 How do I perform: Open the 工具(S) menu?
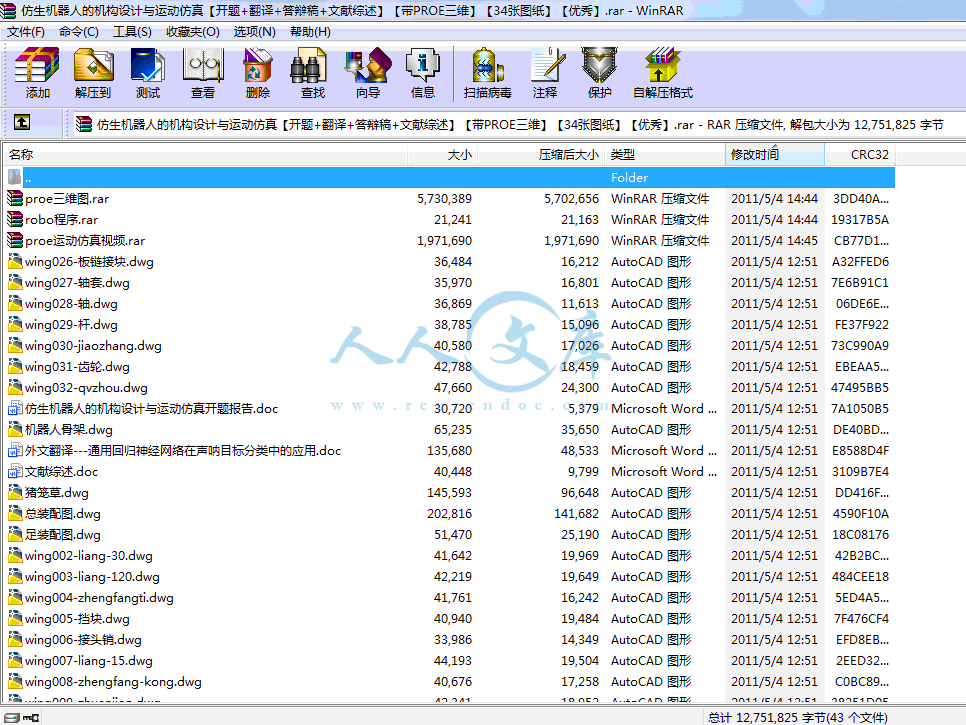click(x=132, y=32)
